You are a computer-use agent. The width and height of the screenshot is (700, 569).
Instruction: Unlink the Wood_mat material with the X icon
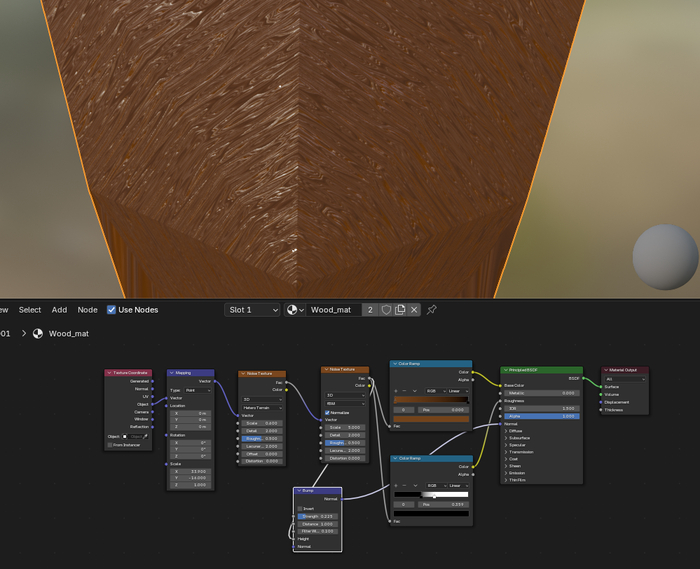click(414, 310)
